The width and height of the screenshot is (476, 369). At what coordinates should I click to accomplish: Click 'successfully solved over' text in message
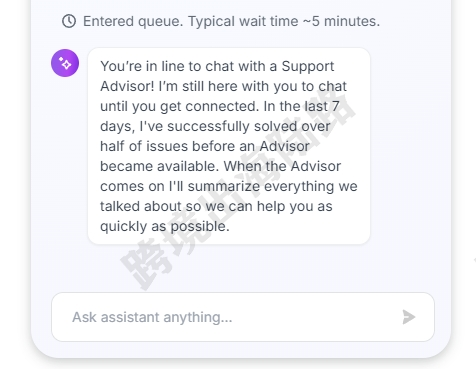pos(249,126)
